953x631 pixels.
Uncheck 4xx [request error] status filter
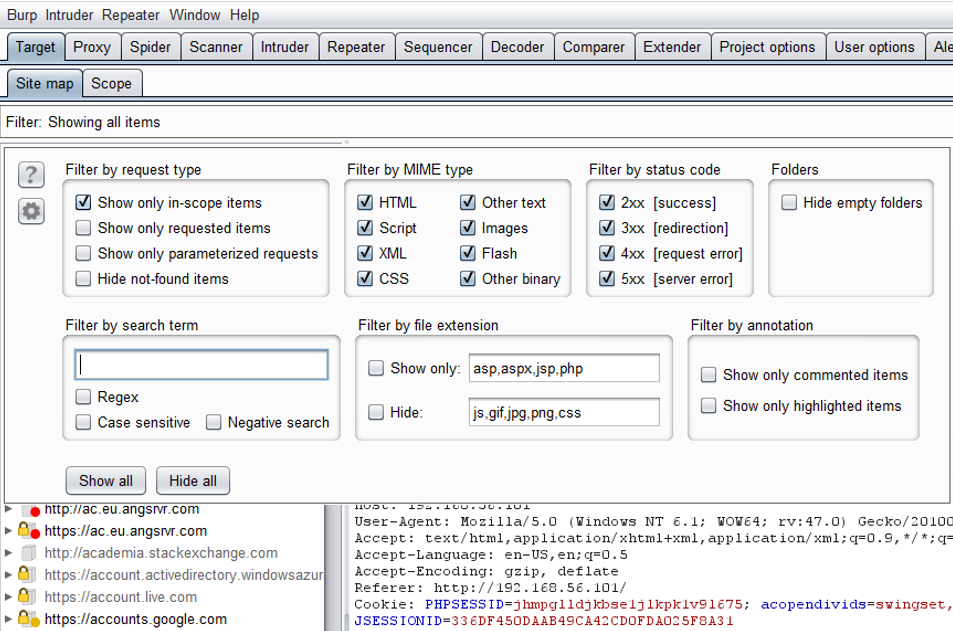[x=607, y=253]
